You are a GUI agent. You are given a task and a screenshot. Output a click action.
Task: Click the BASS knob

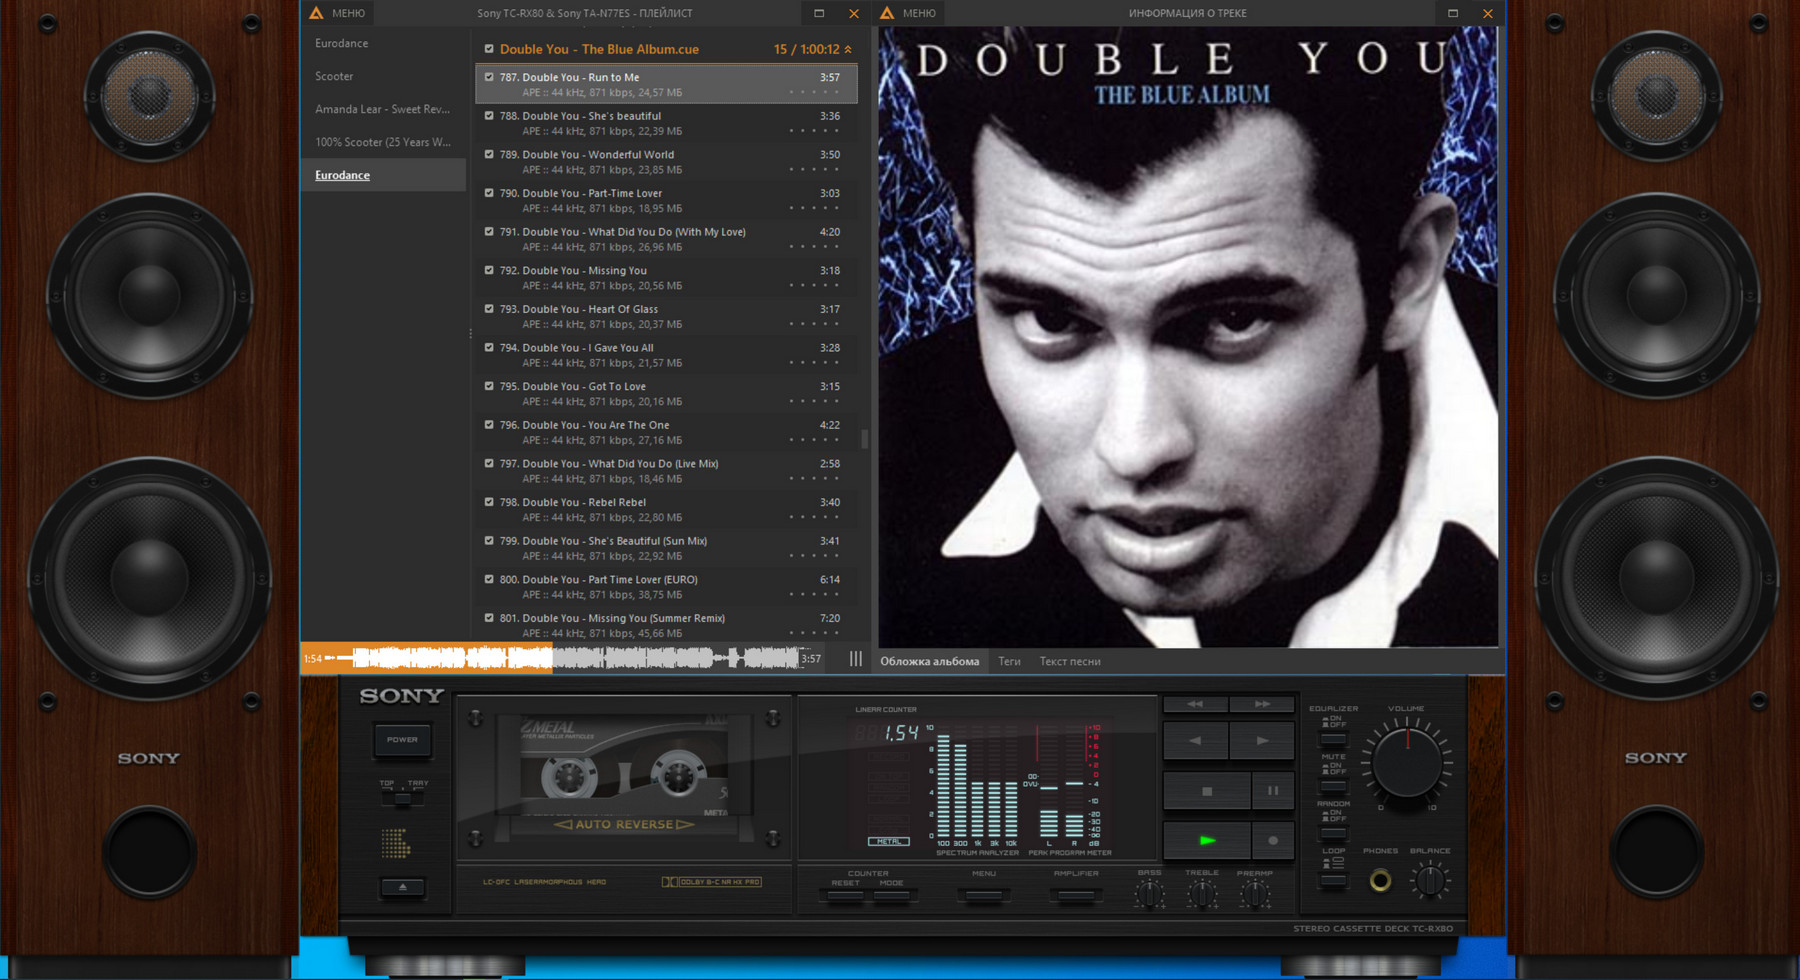coord(1150,895)
